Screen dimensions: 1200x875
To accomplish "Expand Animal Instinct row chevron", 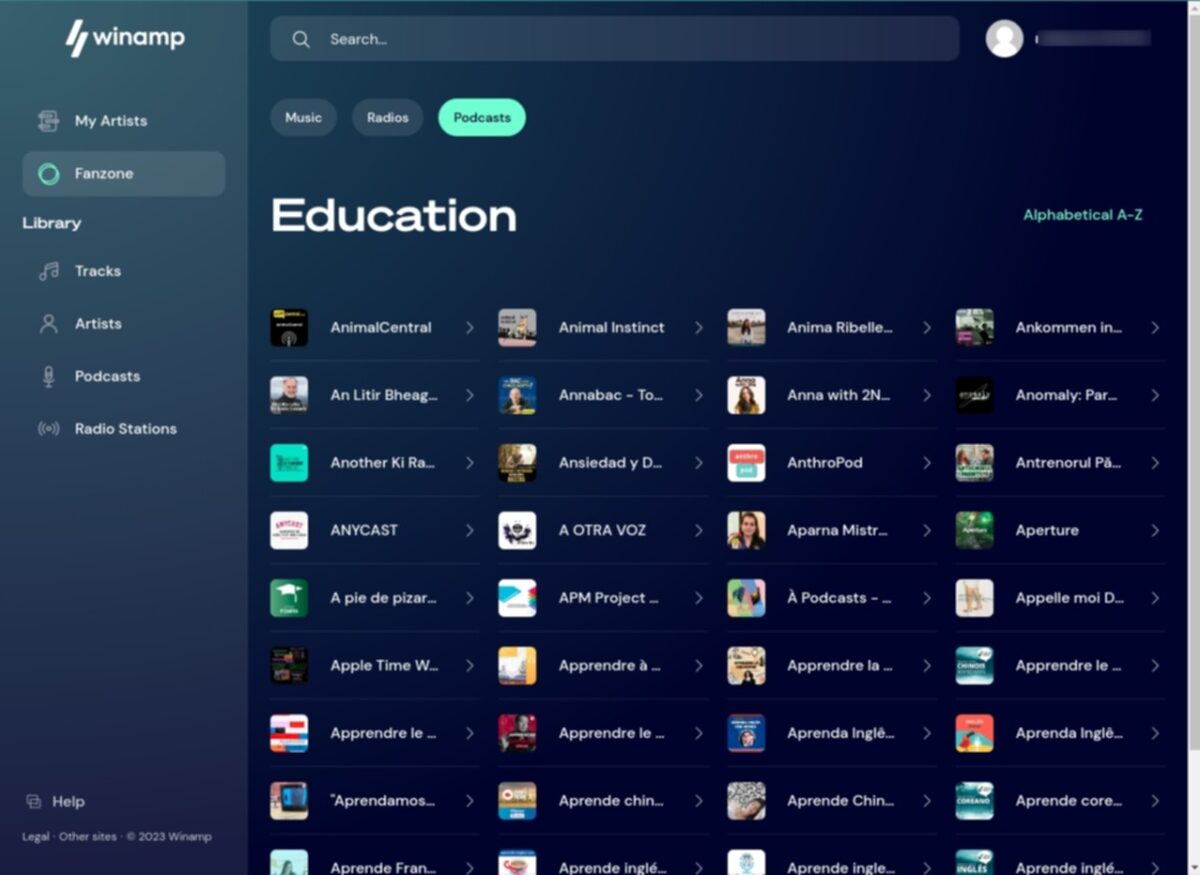I will (698, 328).
